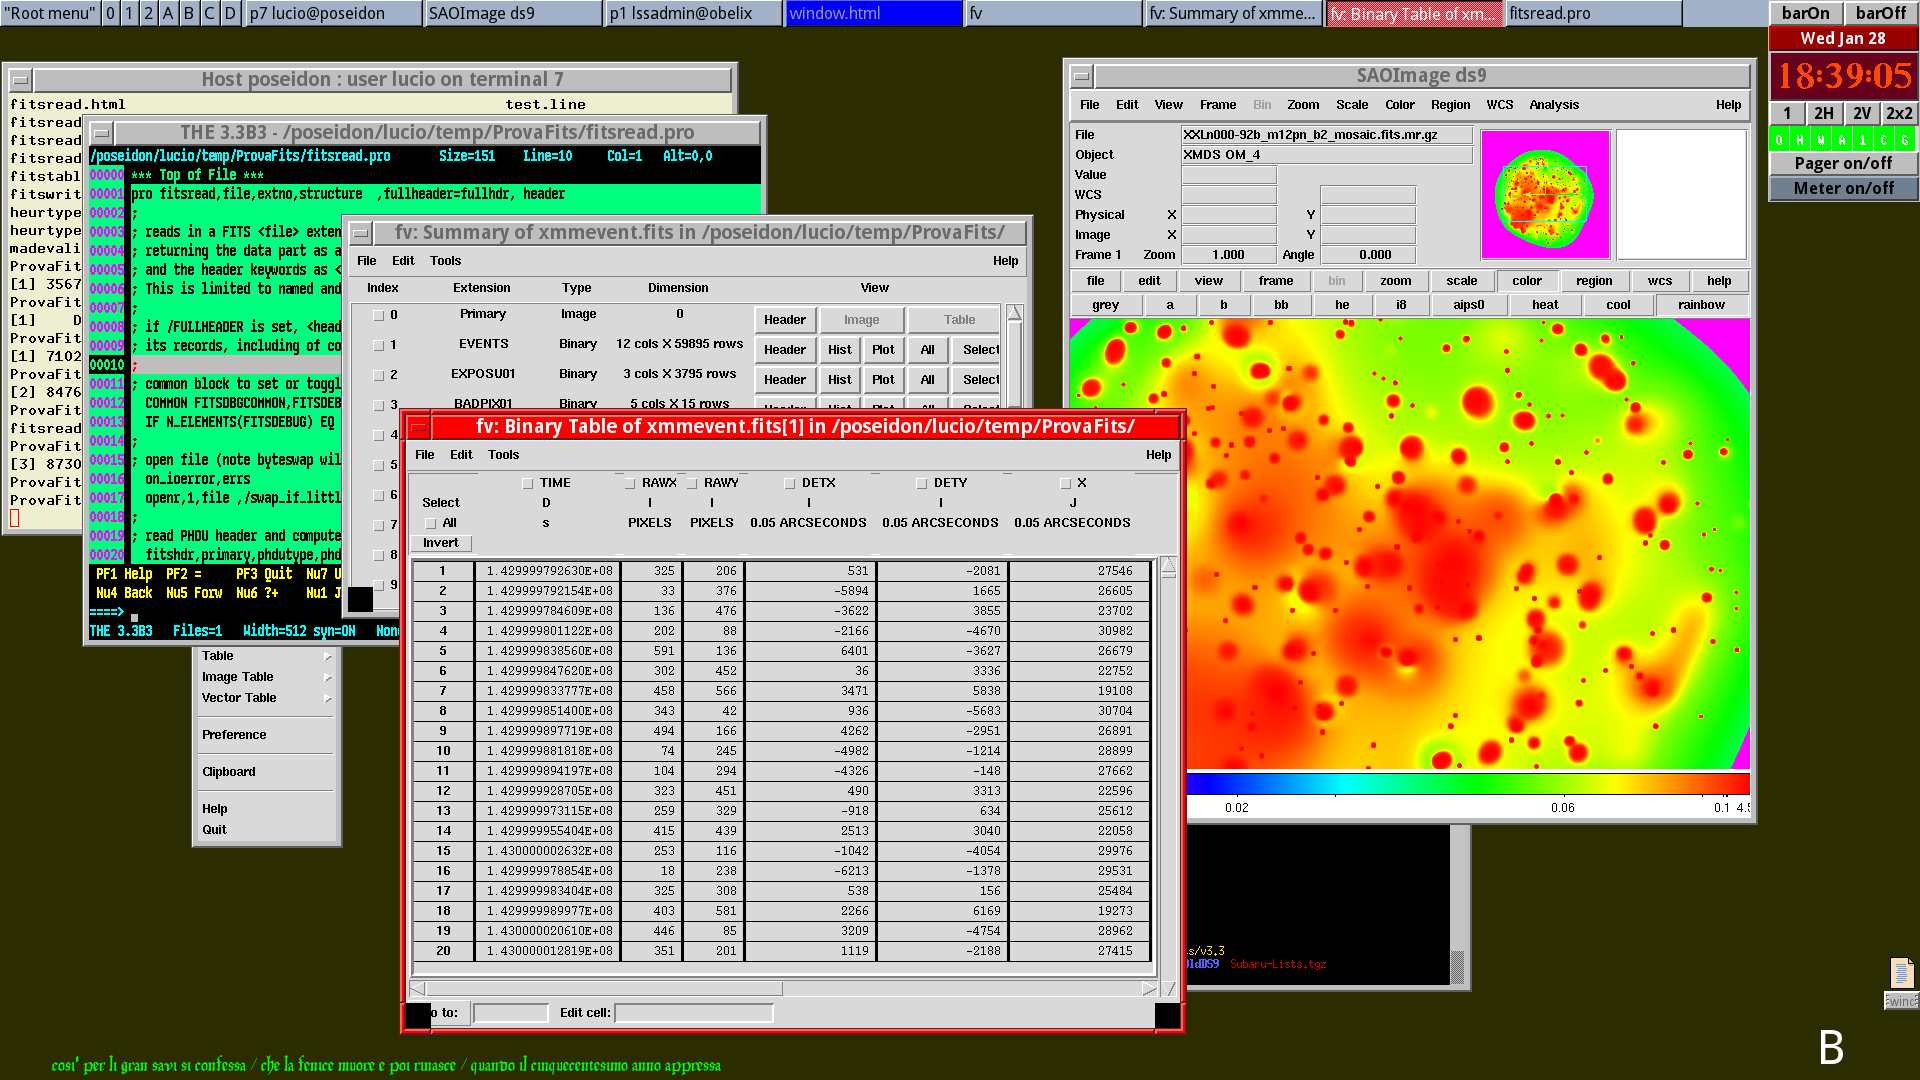Open the ds9 Scale menu
1920x1080 pixels.
coord(1351,105)
